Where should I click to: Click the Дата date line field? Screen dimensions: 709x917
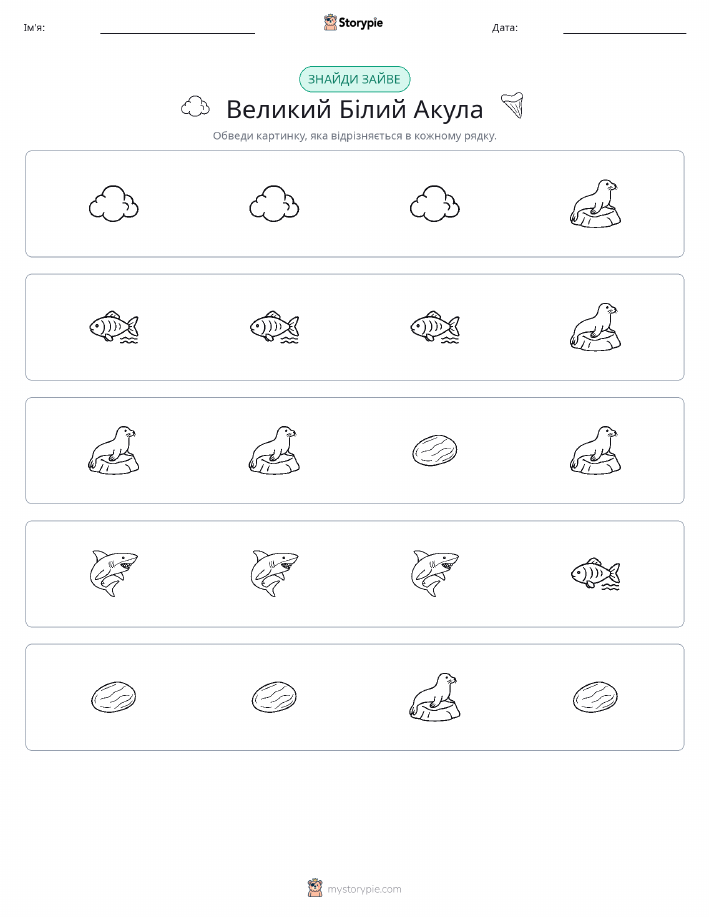point(624,28)
